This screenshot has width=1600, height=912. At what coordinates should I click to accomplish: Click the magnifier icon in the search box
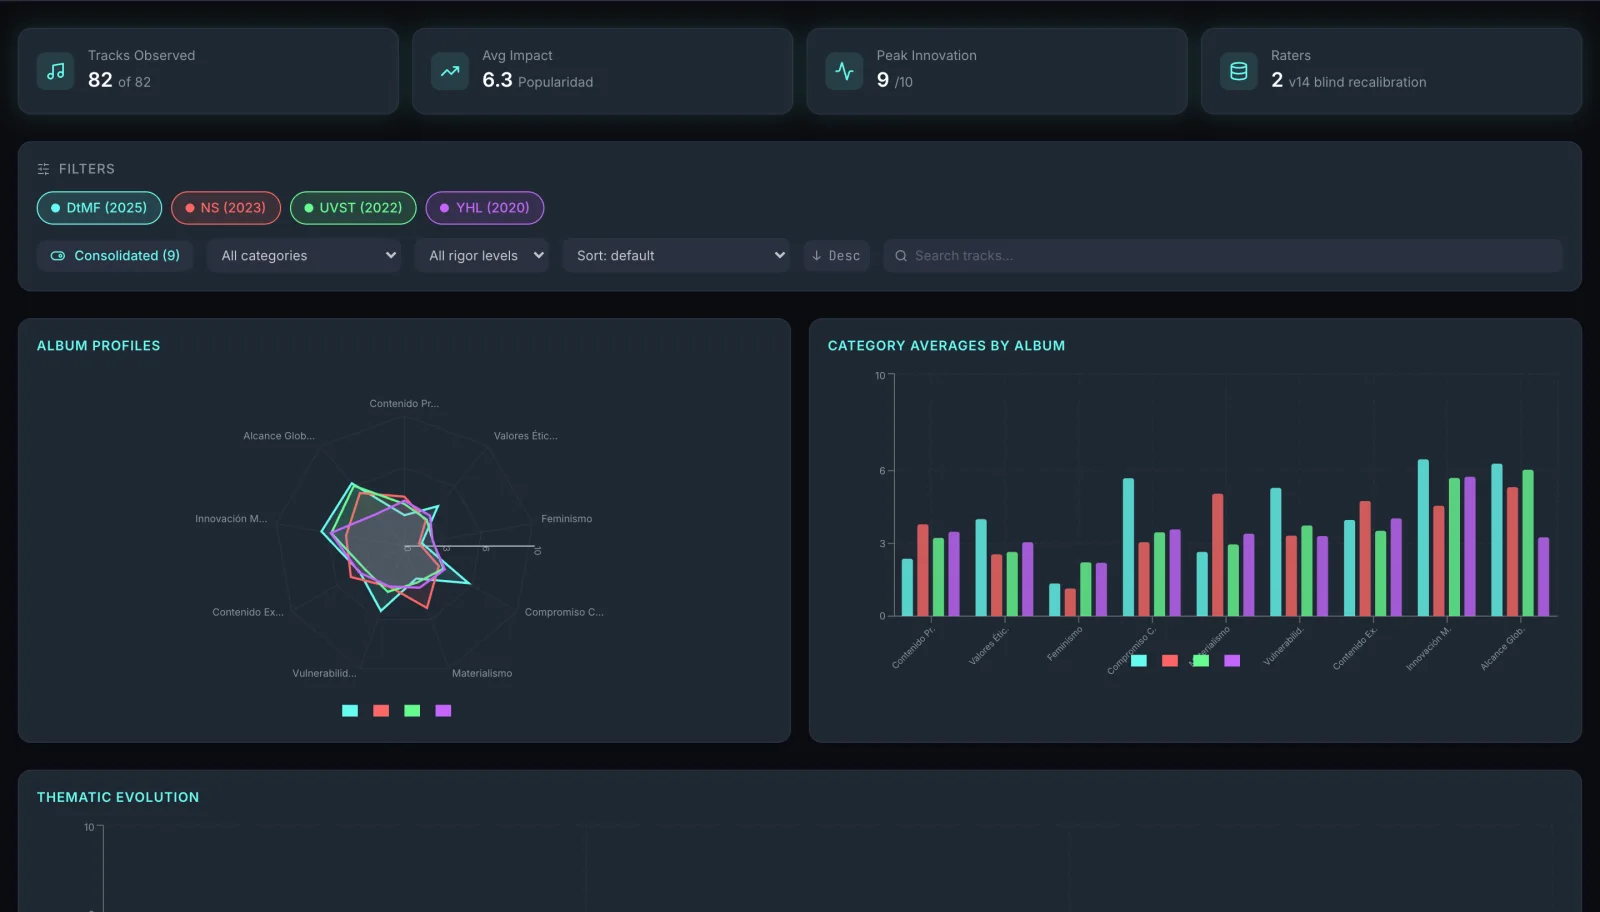point(901,256)
